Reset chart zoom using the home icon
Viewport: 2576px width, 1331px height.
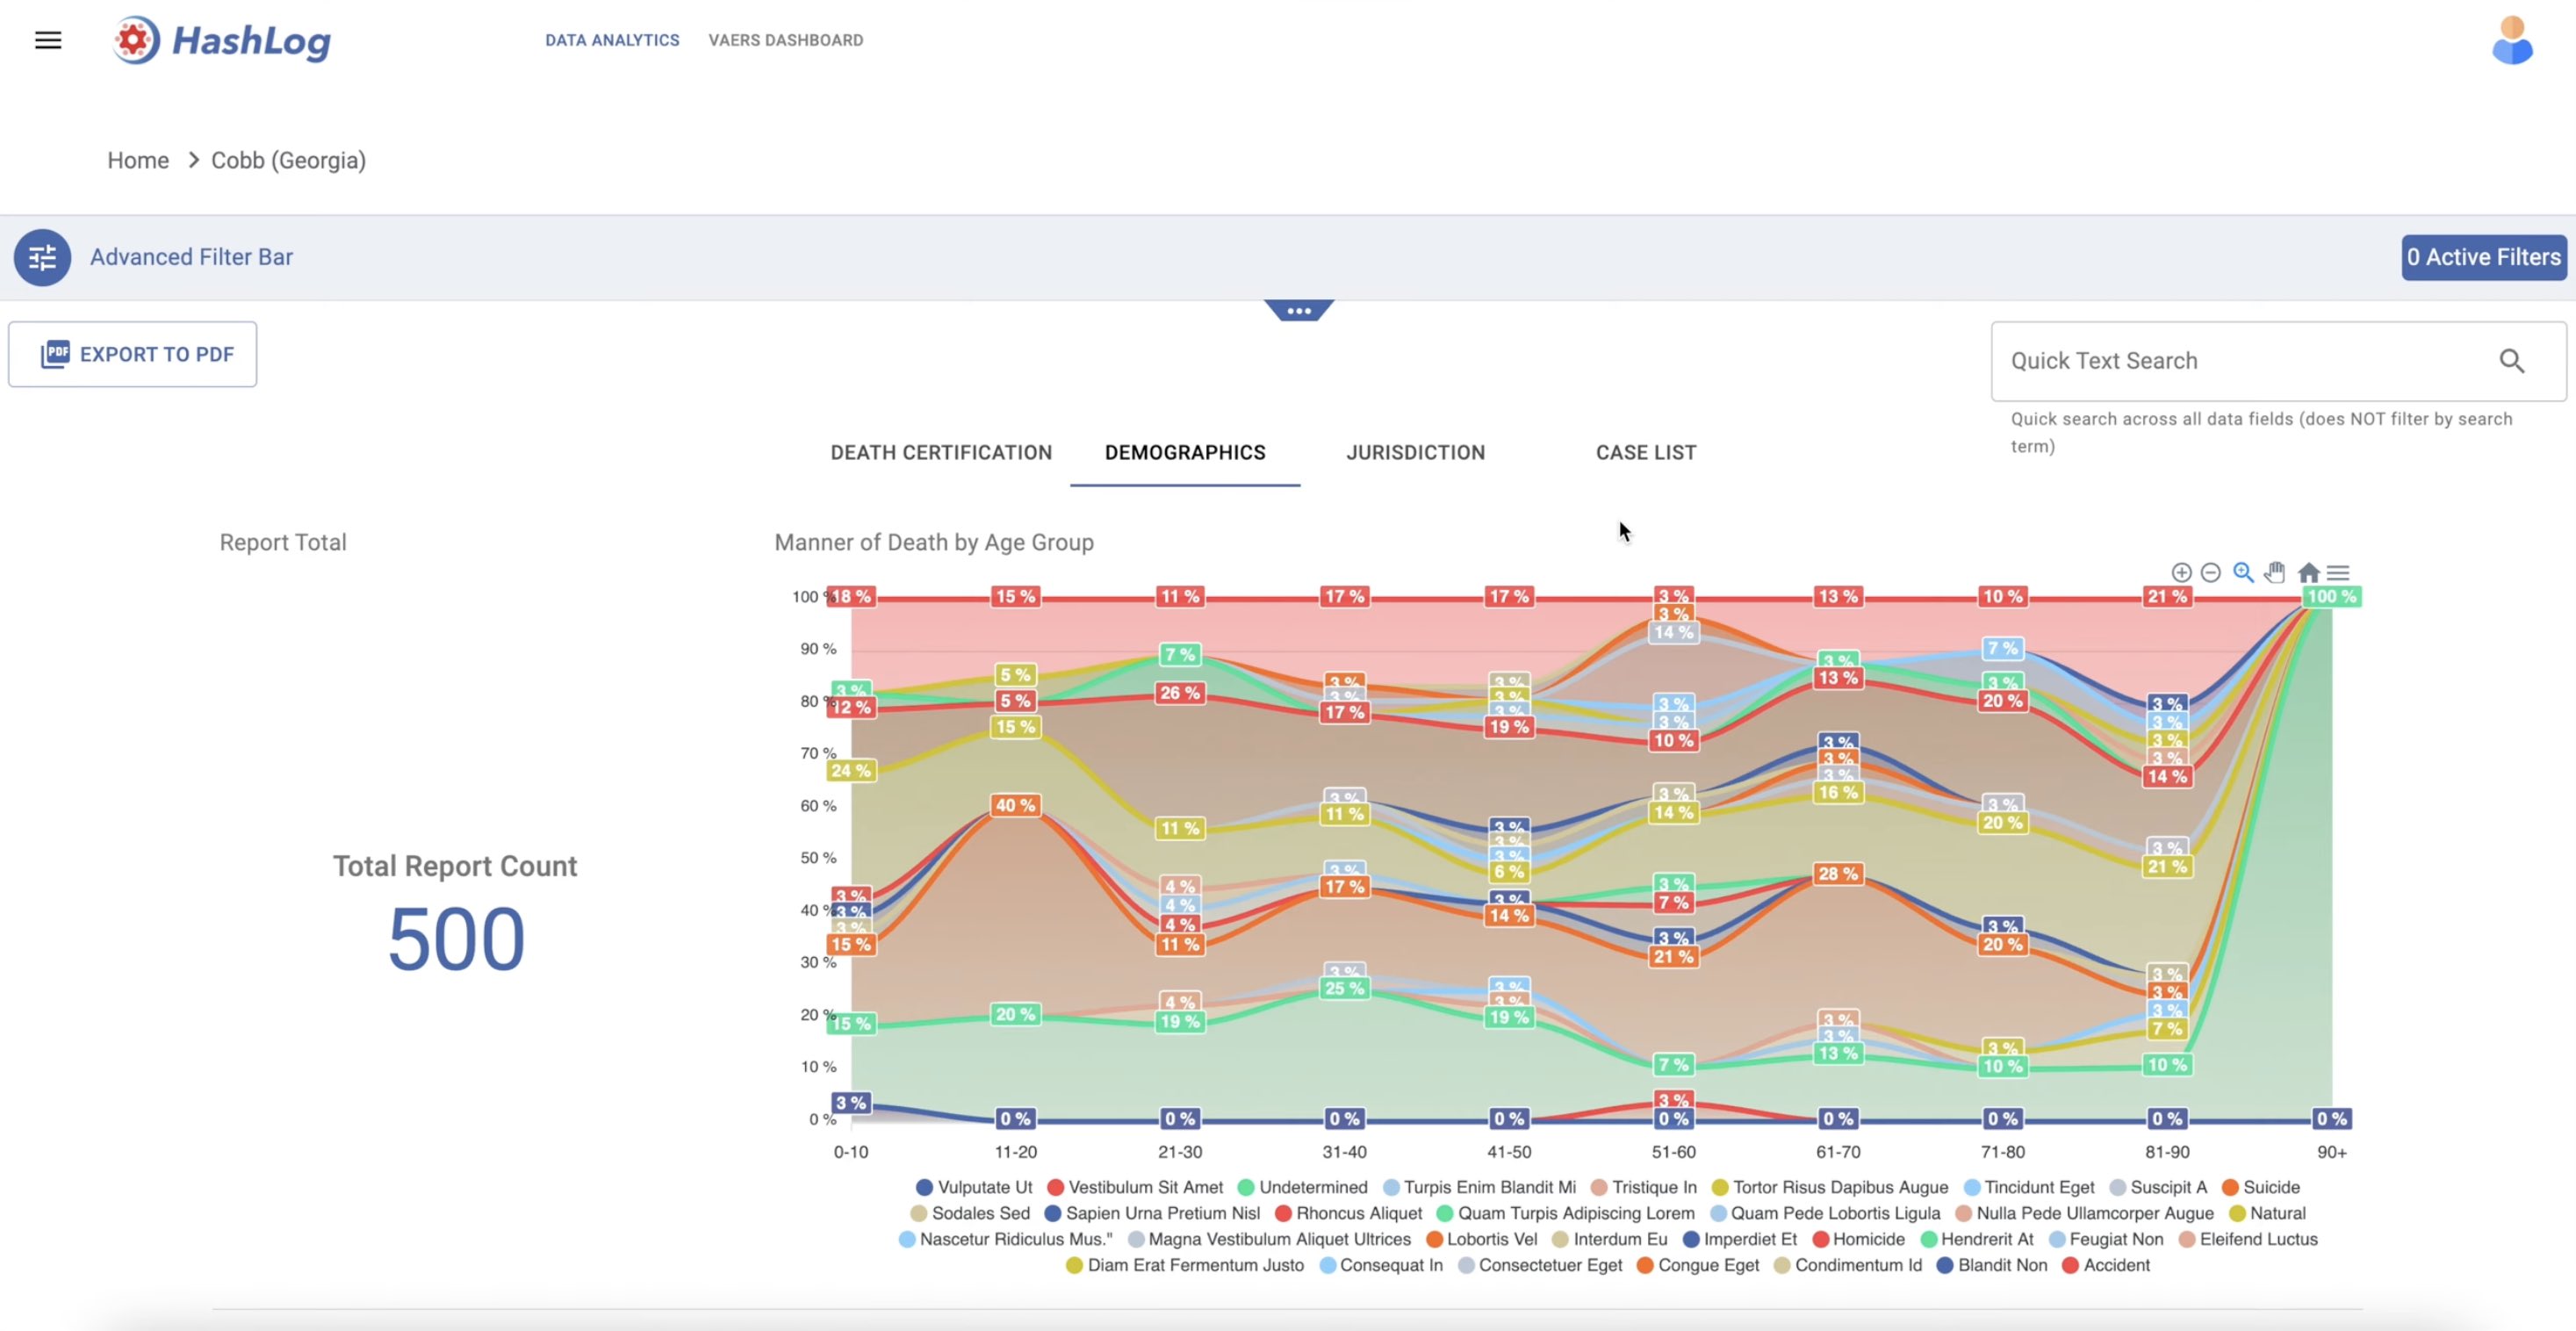(2308, 572)
